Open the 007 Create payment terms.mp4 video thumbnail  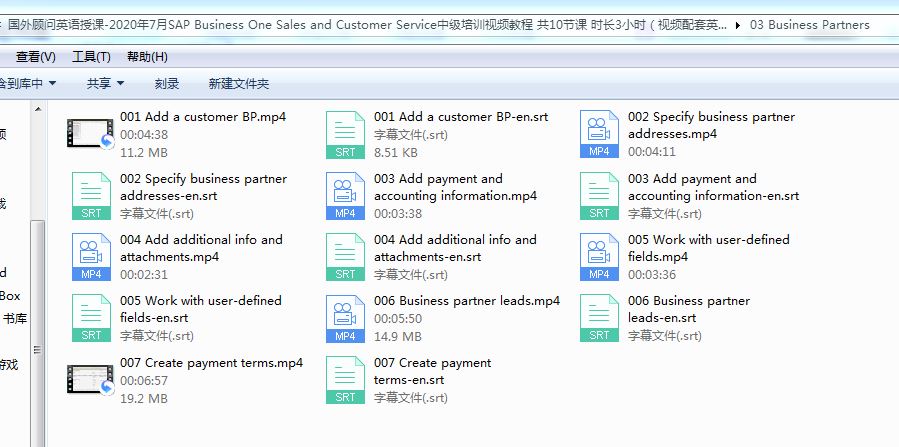tap(90, 379)
